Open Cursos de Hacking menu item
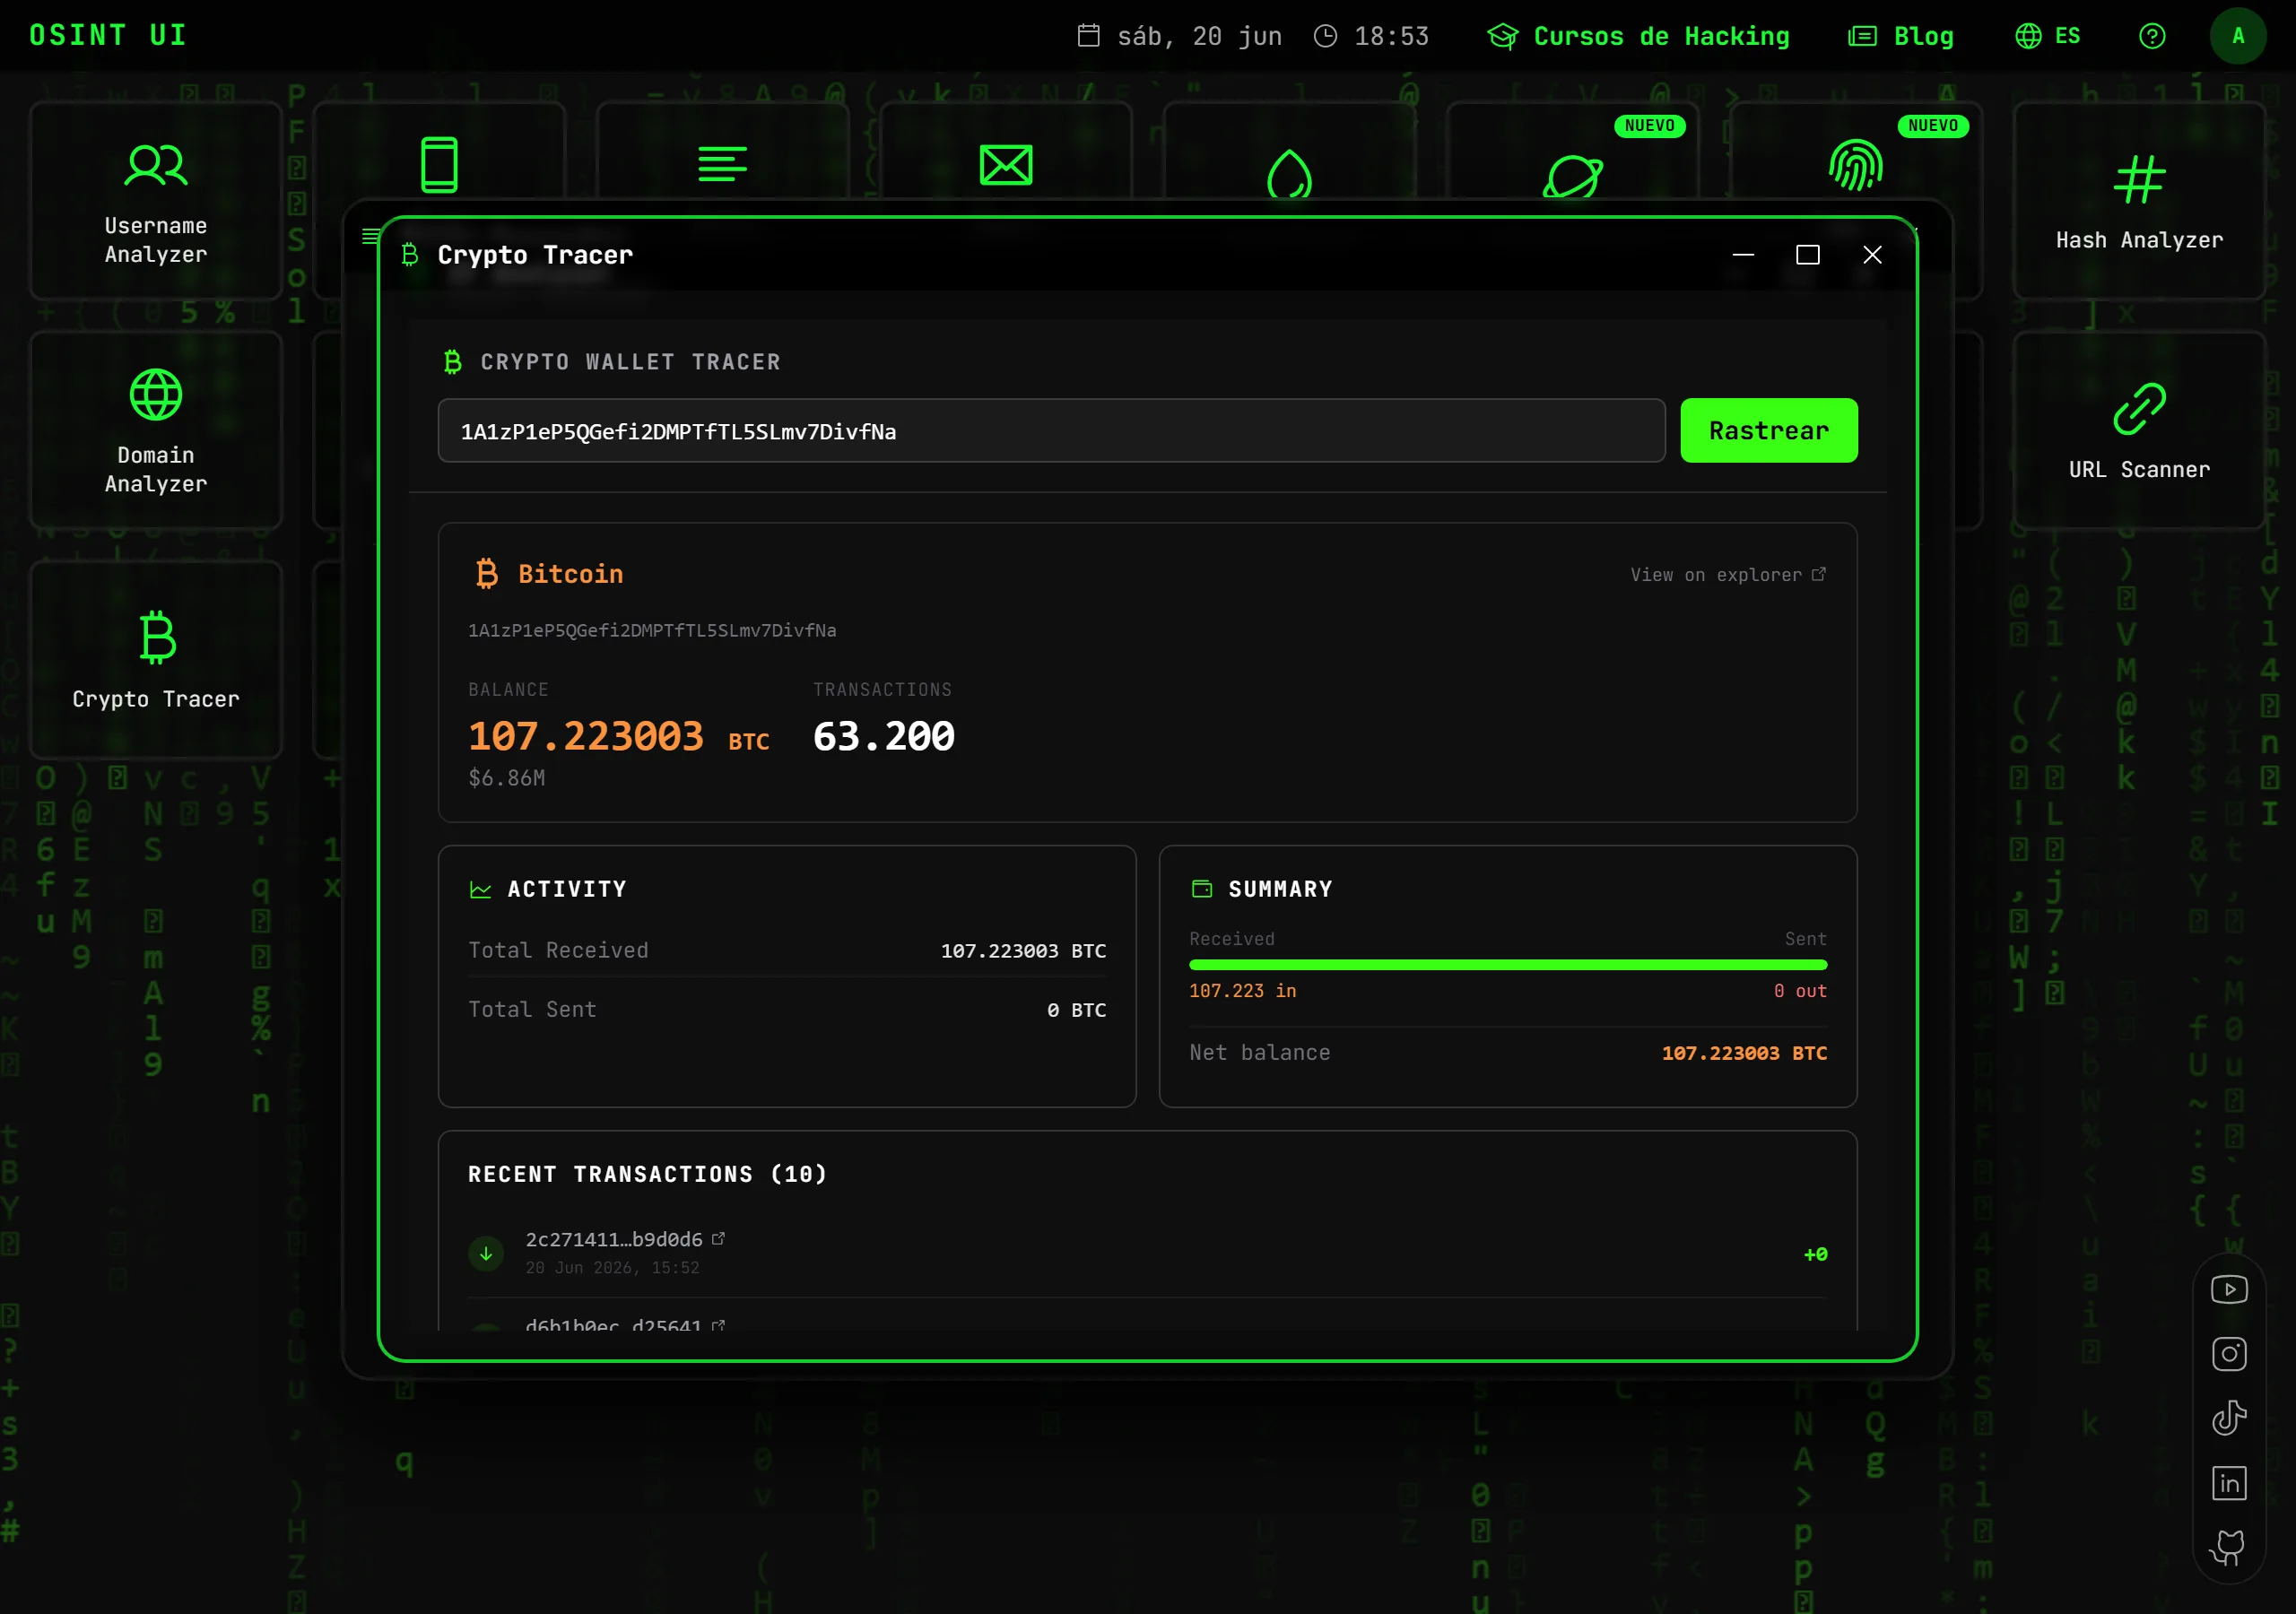This screenshot has height=1614, width=2296. (x=1638, y=36)
